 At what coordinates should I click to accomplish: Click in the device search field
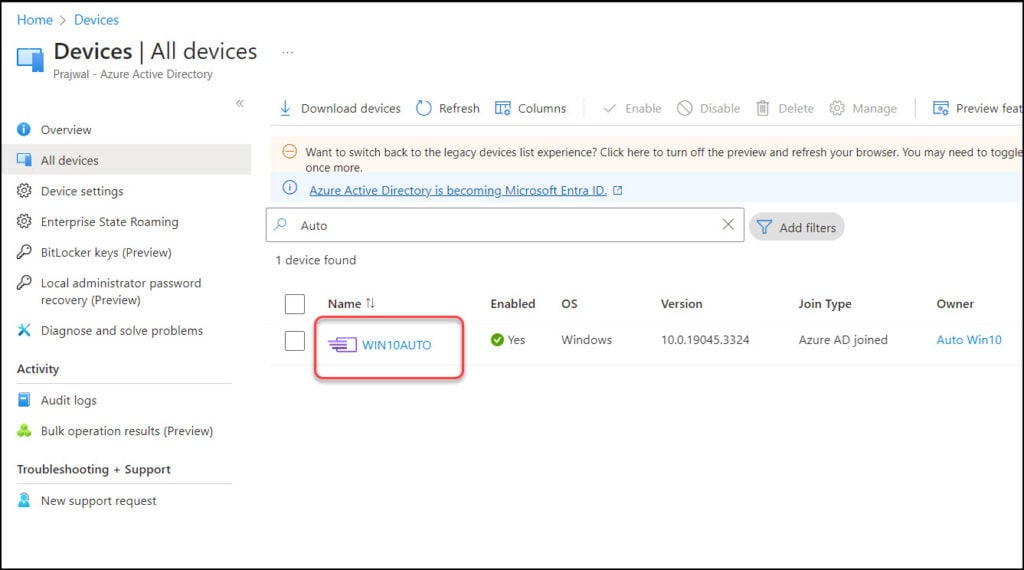[x=505, y=225]
